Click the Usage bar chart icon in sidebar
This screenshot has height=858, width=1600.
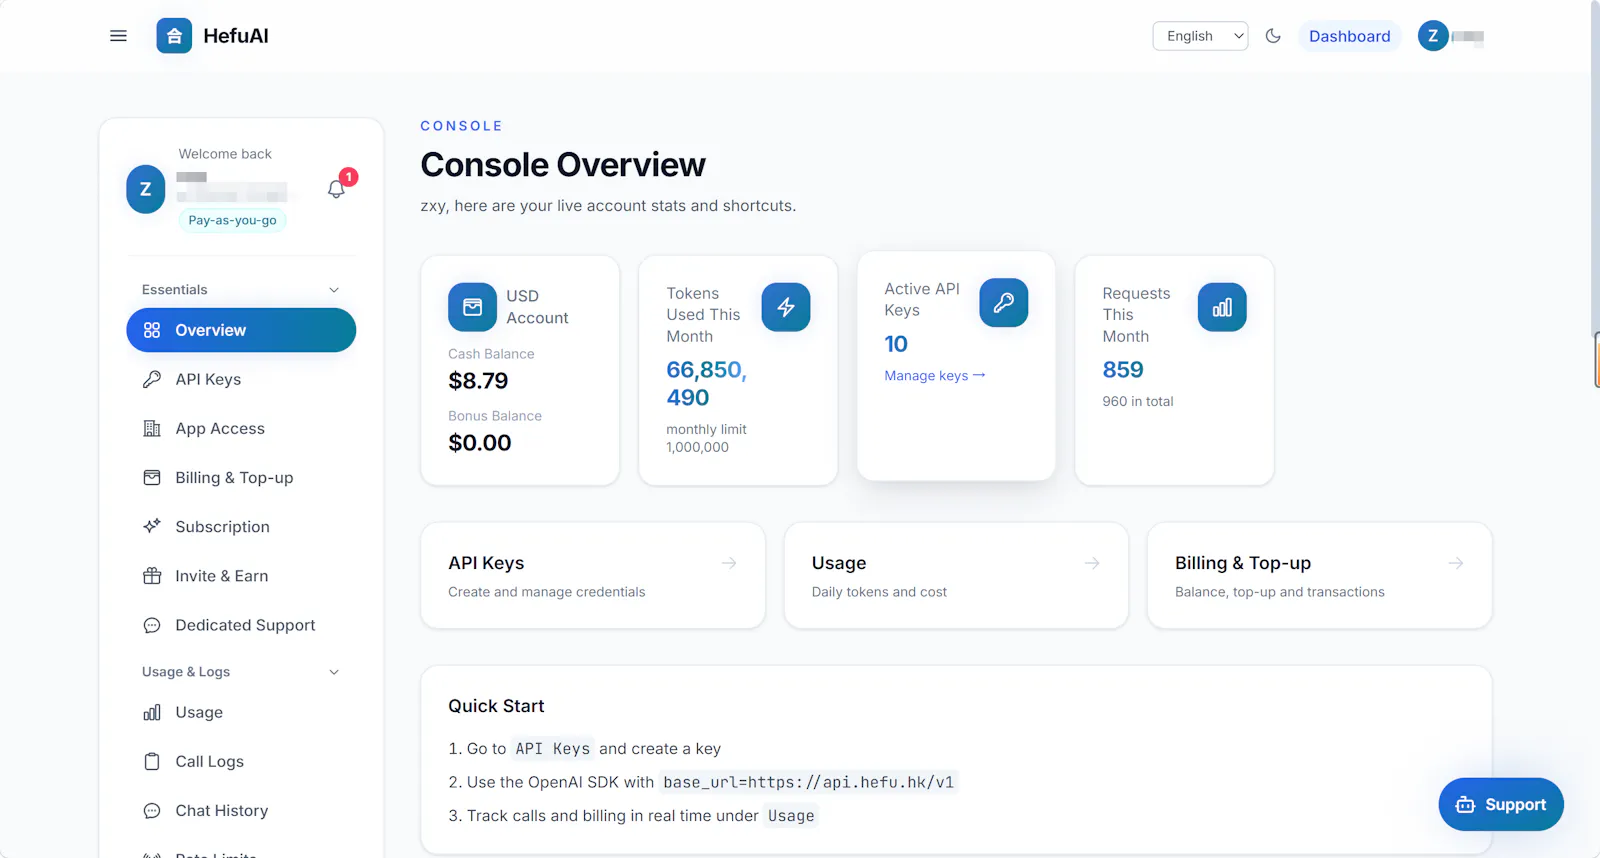(x=152, y=712)
